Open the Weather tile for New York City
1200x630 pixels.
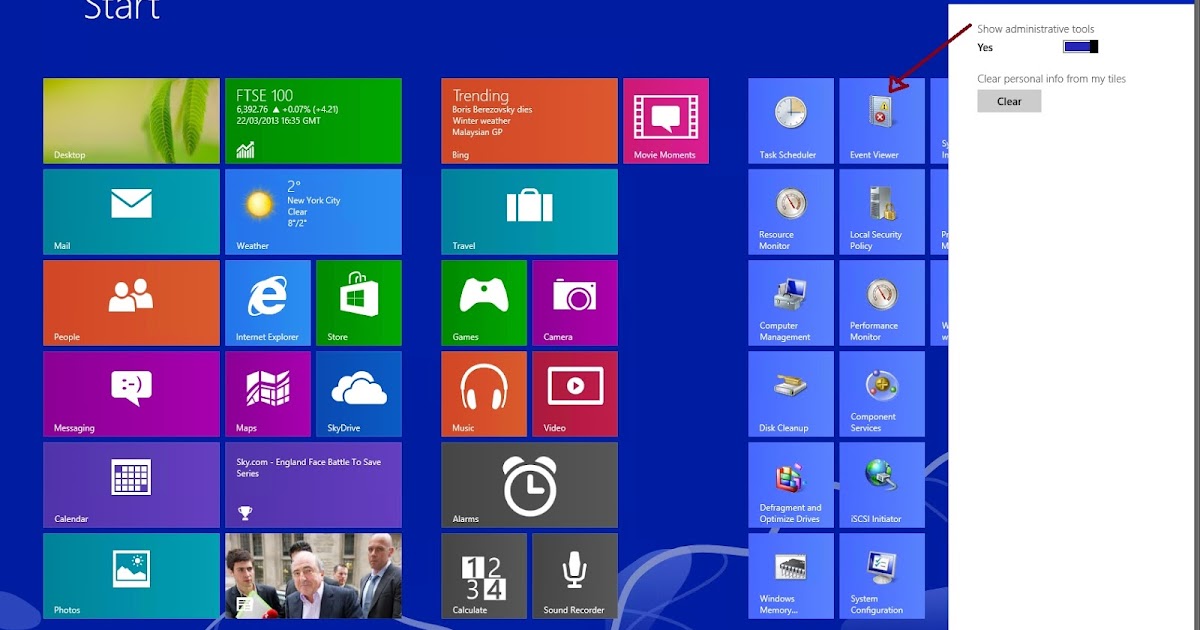(x=313, y=212)
